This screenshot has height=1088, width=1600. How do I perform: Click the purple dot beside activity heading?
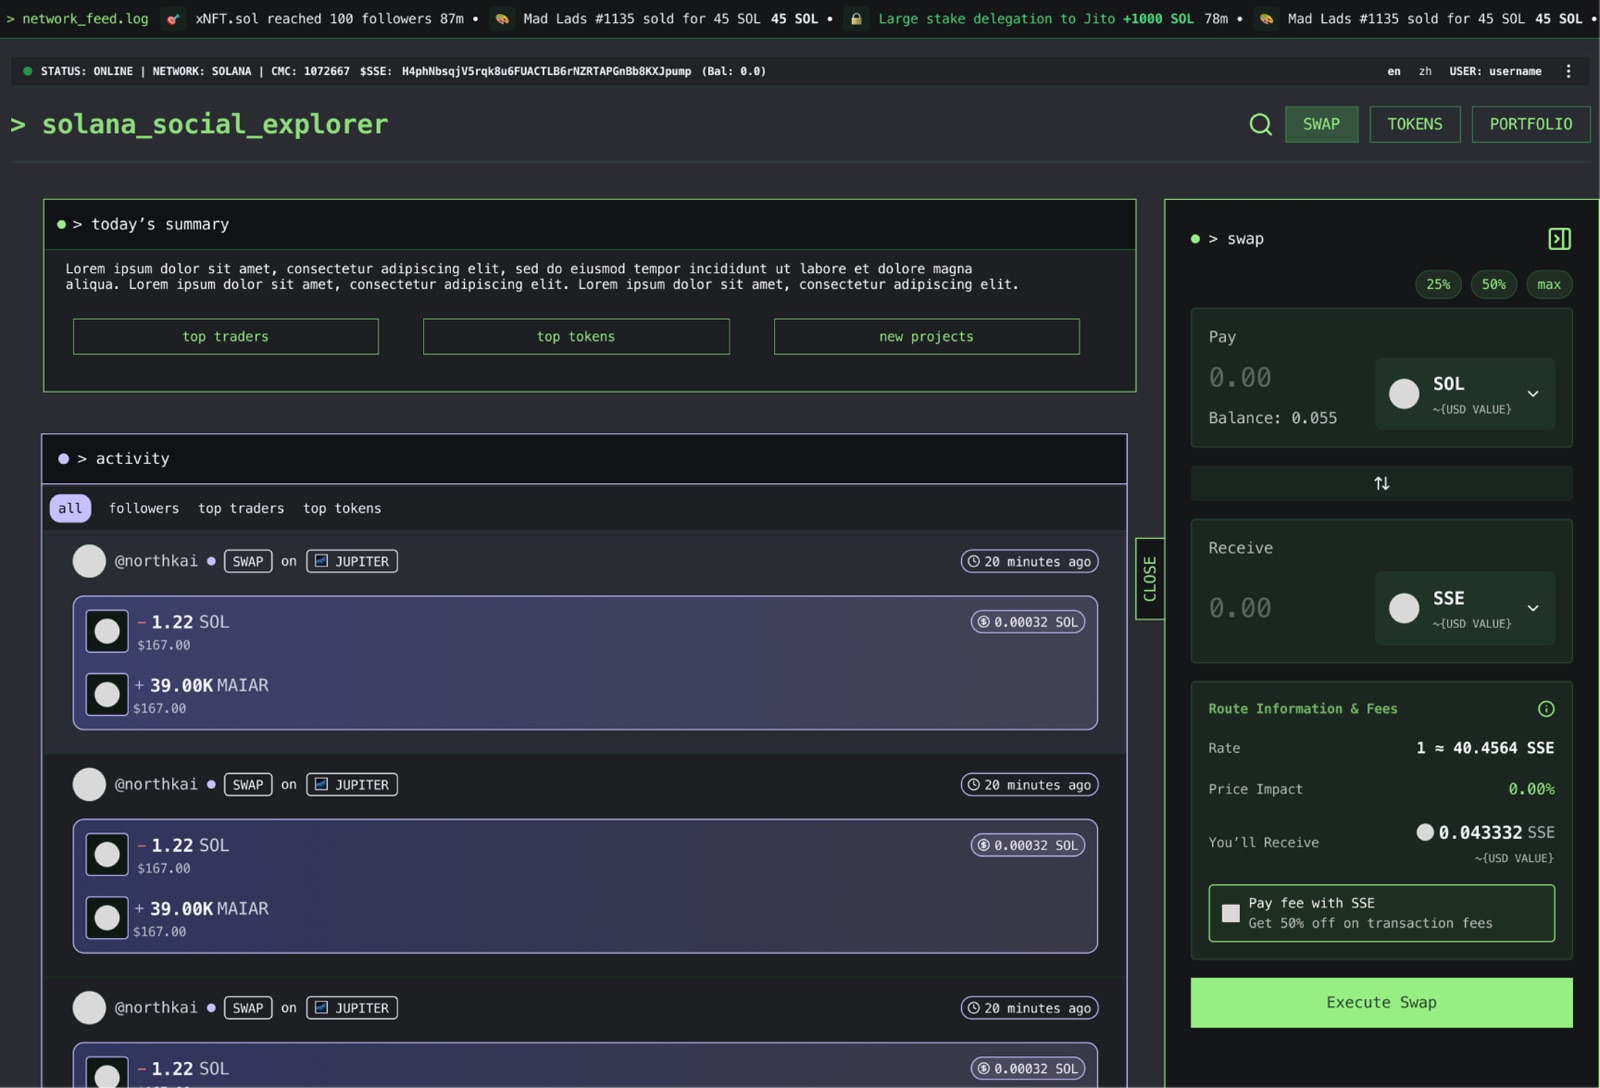(x=64, y=459)
